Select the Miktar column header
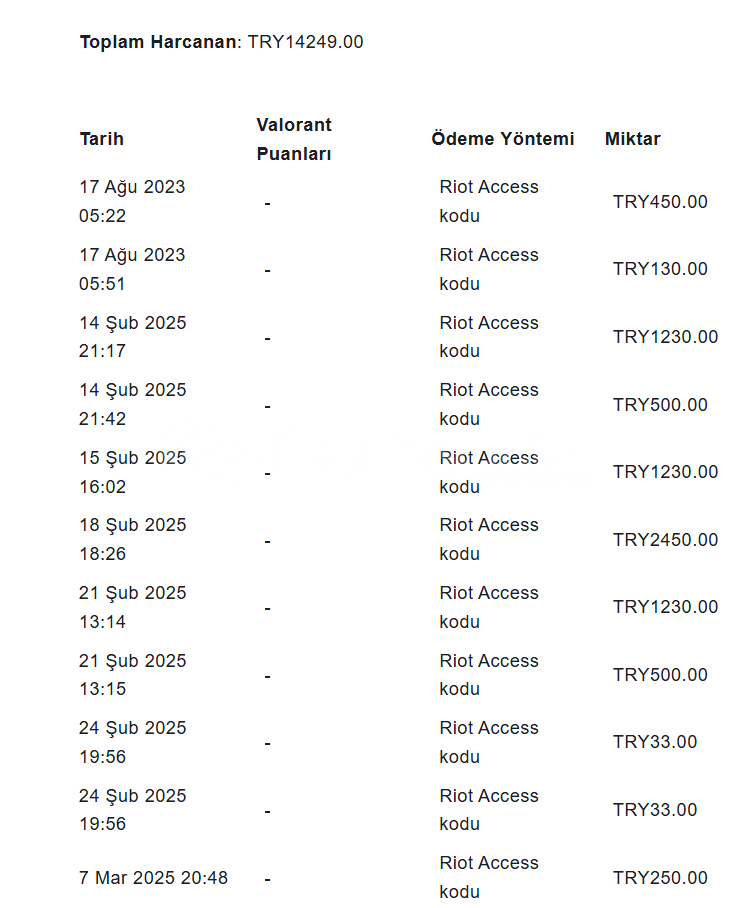The width and height of the screenshot is (753, 908). (x=633, y=139)
